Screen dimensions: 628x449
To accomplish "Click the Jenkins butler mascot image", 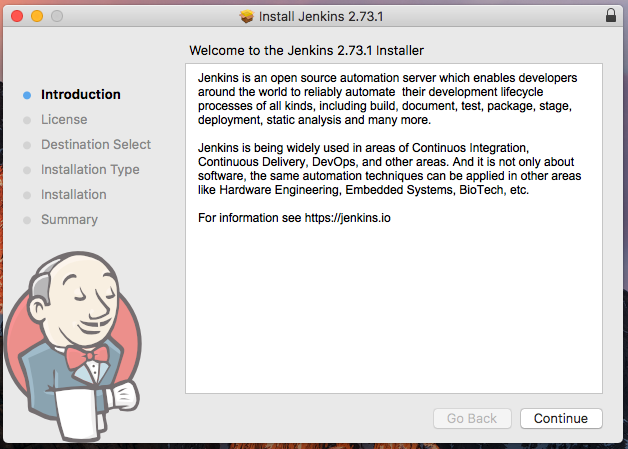I will 73,345.
